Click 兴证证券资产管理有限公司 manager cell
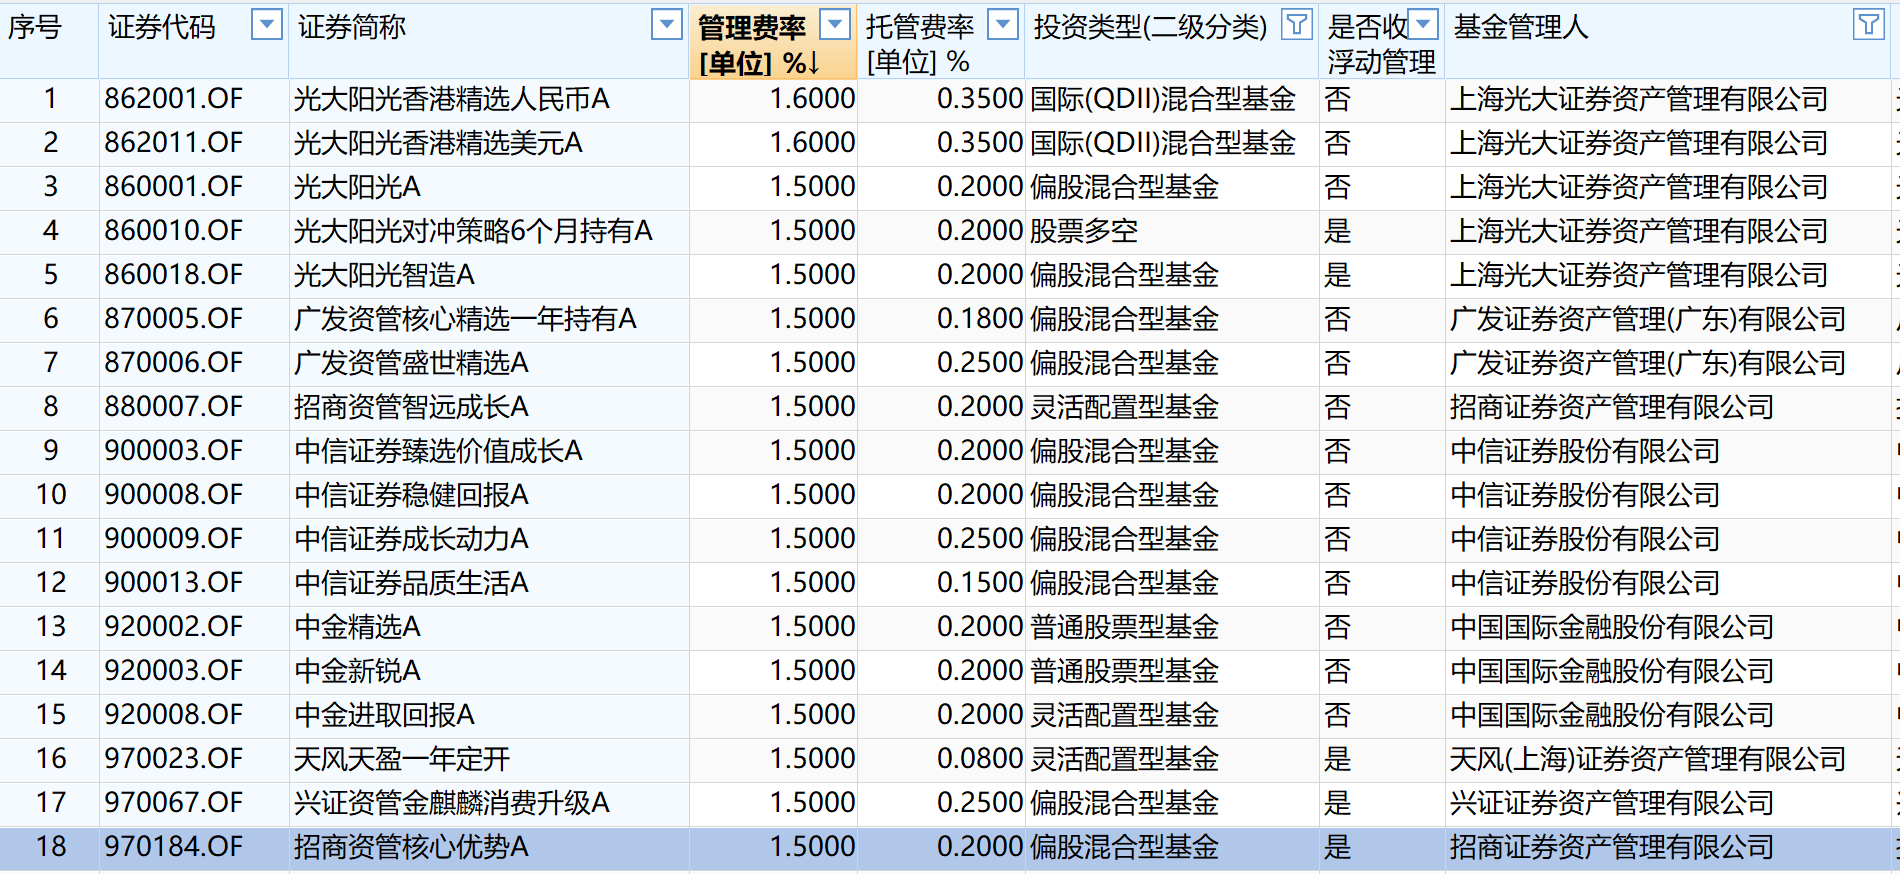This screenshot has height=874, width=1900. 1611,803
